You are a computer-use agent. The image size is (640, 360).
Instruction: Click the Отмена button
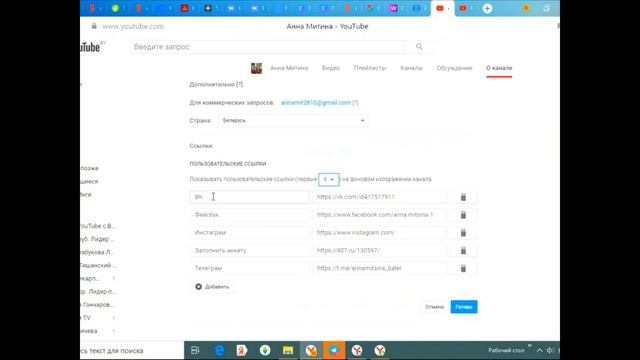pyautogui.click(x=434, y=307)
